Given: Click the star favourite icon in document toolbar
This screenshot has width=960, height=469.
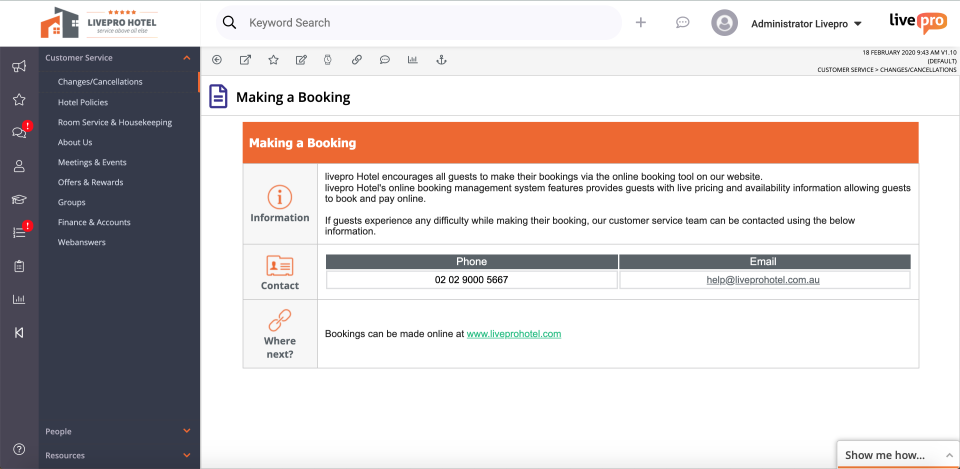Looking at the screenshot, I should (x=274, y=60).
